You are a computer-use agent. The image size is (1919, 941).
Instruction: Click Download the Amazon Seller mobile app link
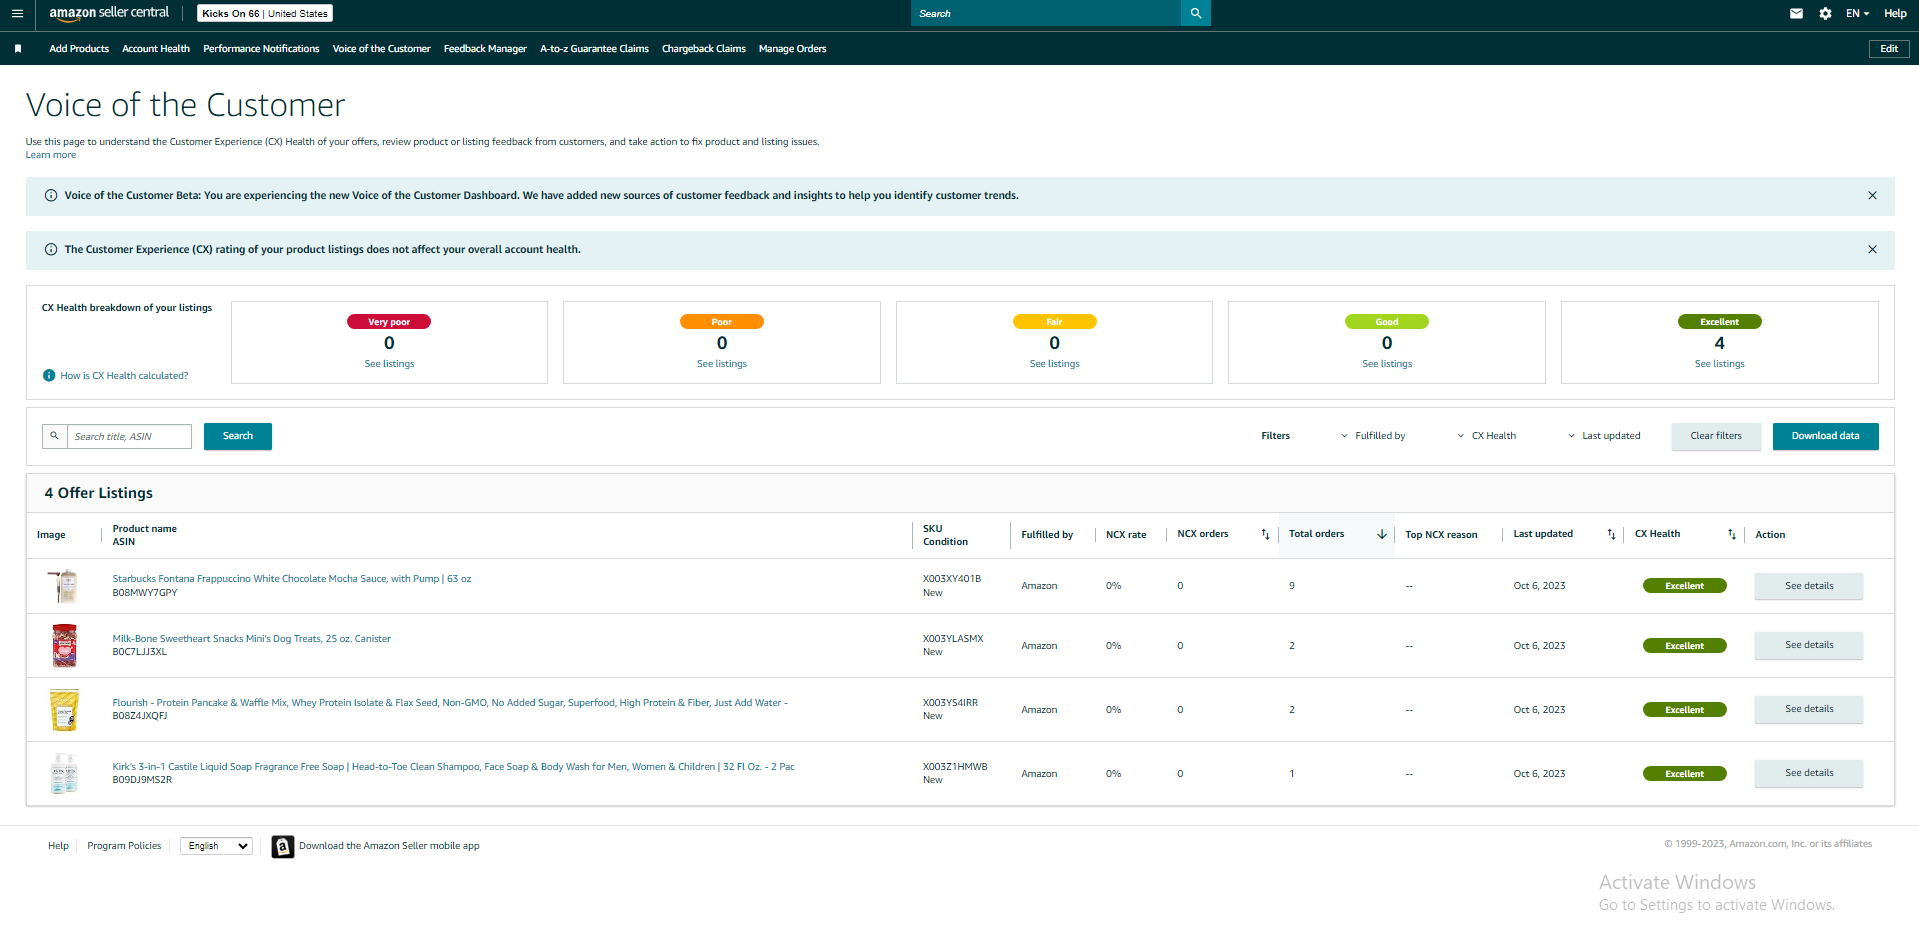[x=389, y=846]
